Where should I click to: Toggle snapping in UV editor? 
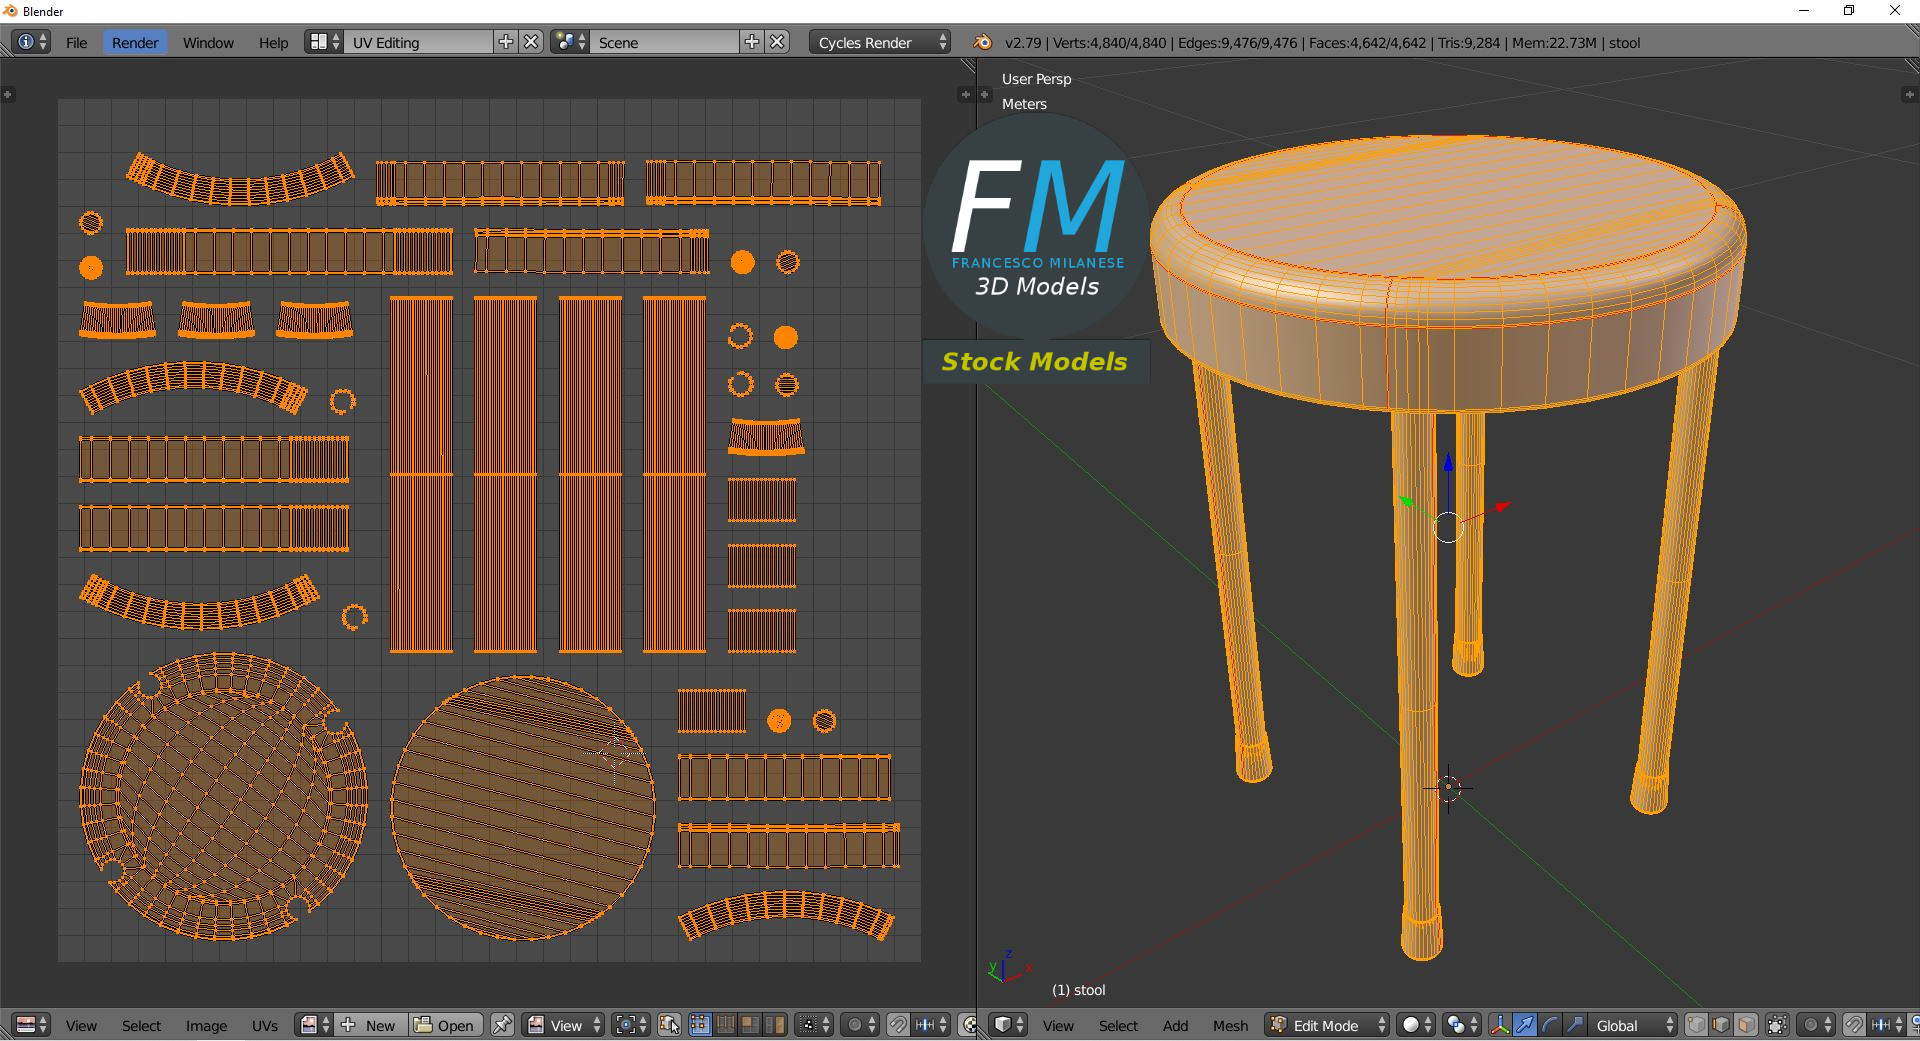point(898,1025)
